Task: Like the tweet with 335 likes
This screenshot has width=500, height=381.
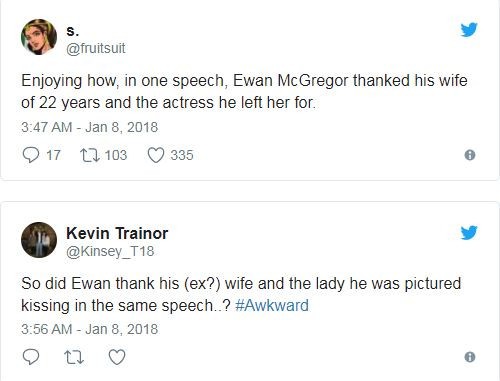Action: click(x=156, y=155)
